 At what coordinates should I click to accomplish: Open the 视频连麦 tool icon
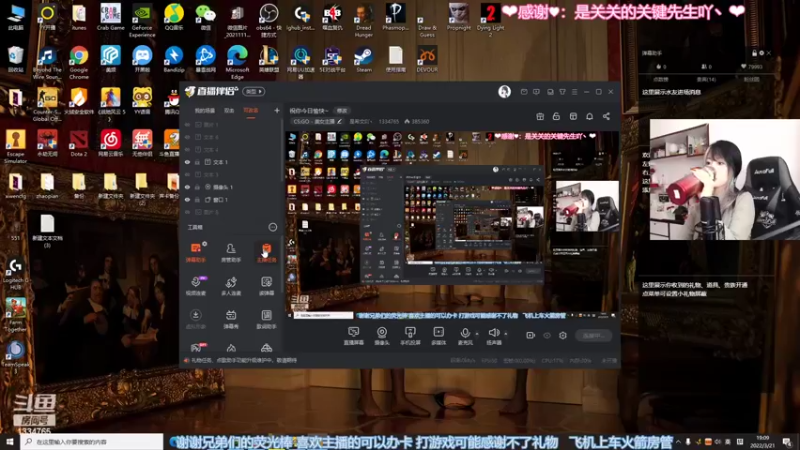(195, 286)
